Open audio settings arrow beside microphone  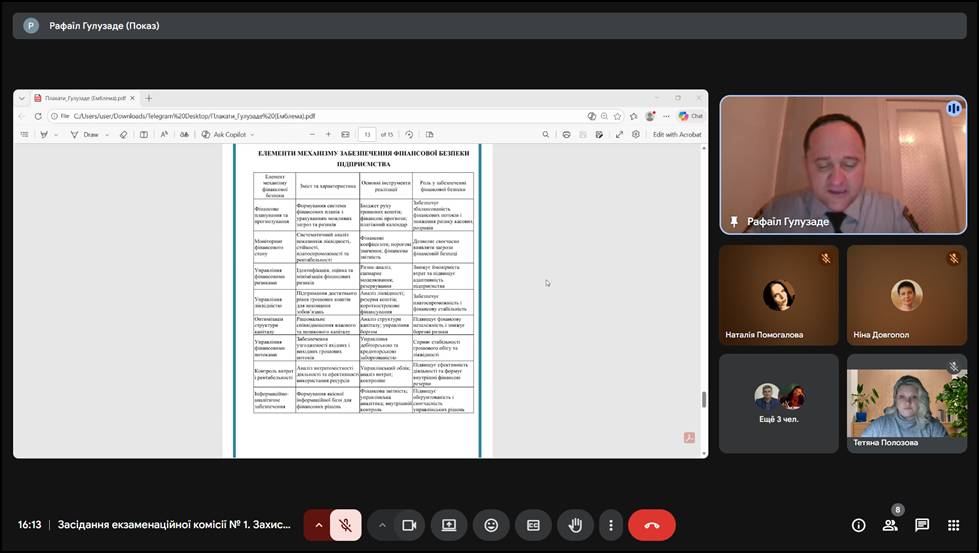319,525
